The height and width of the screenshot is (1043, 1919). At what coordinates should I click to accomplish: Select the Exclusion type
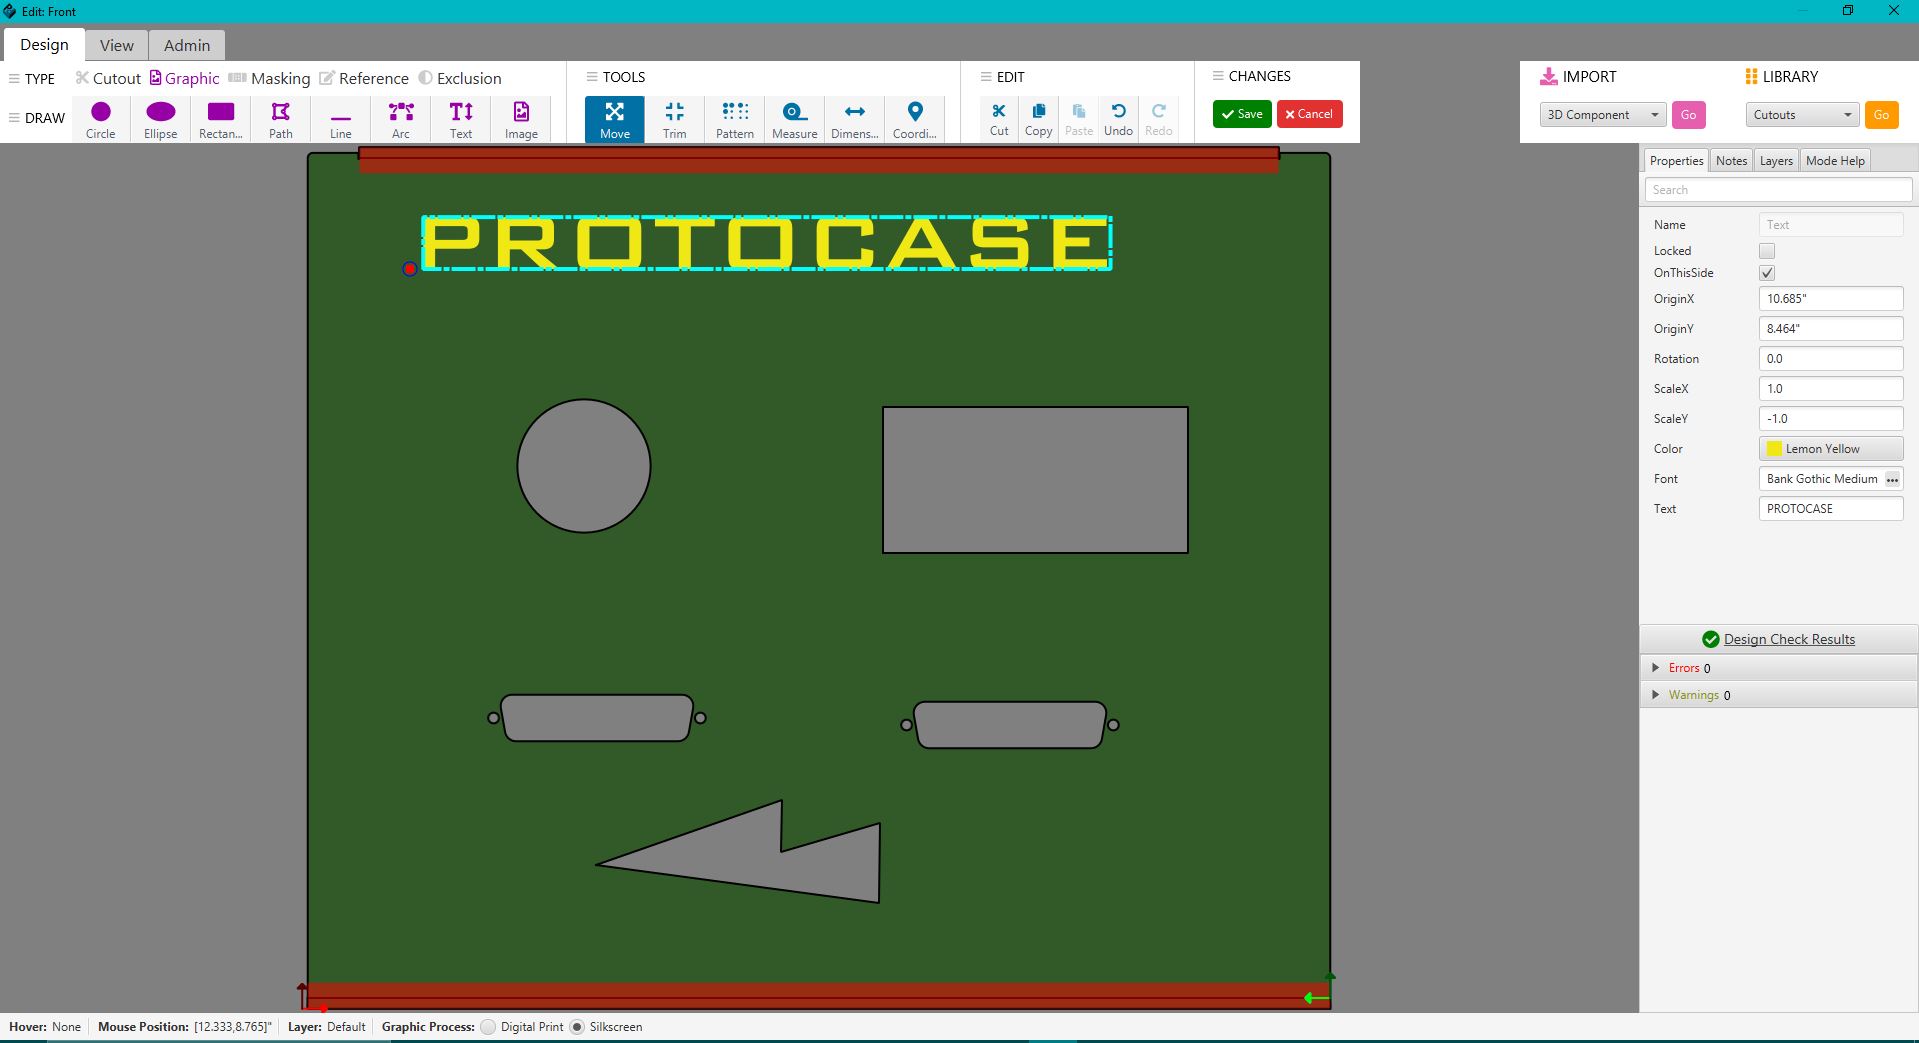coord(460,78)
